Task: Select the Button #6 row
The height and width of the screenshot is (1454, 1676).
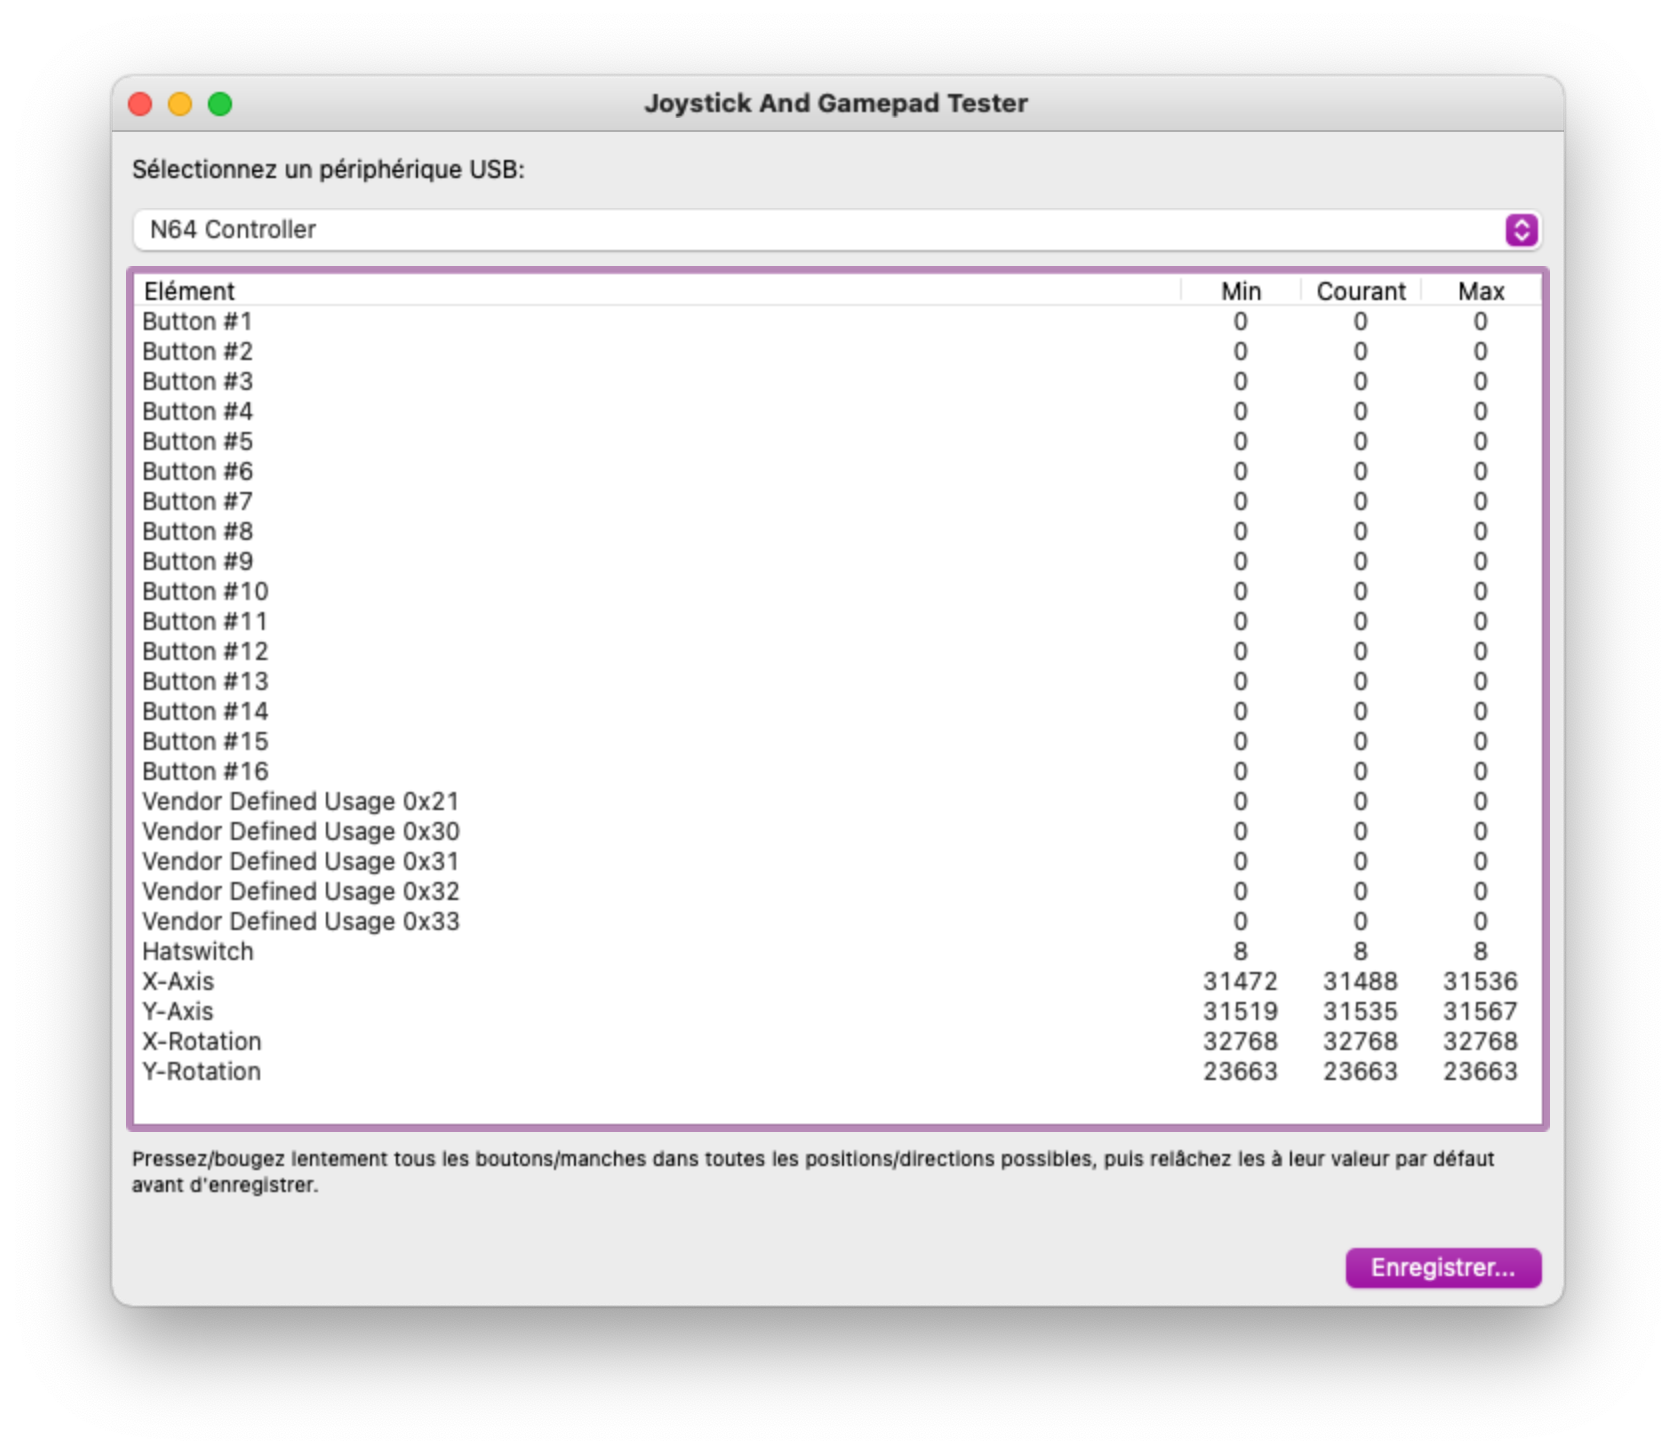Action: pos(838,471)
